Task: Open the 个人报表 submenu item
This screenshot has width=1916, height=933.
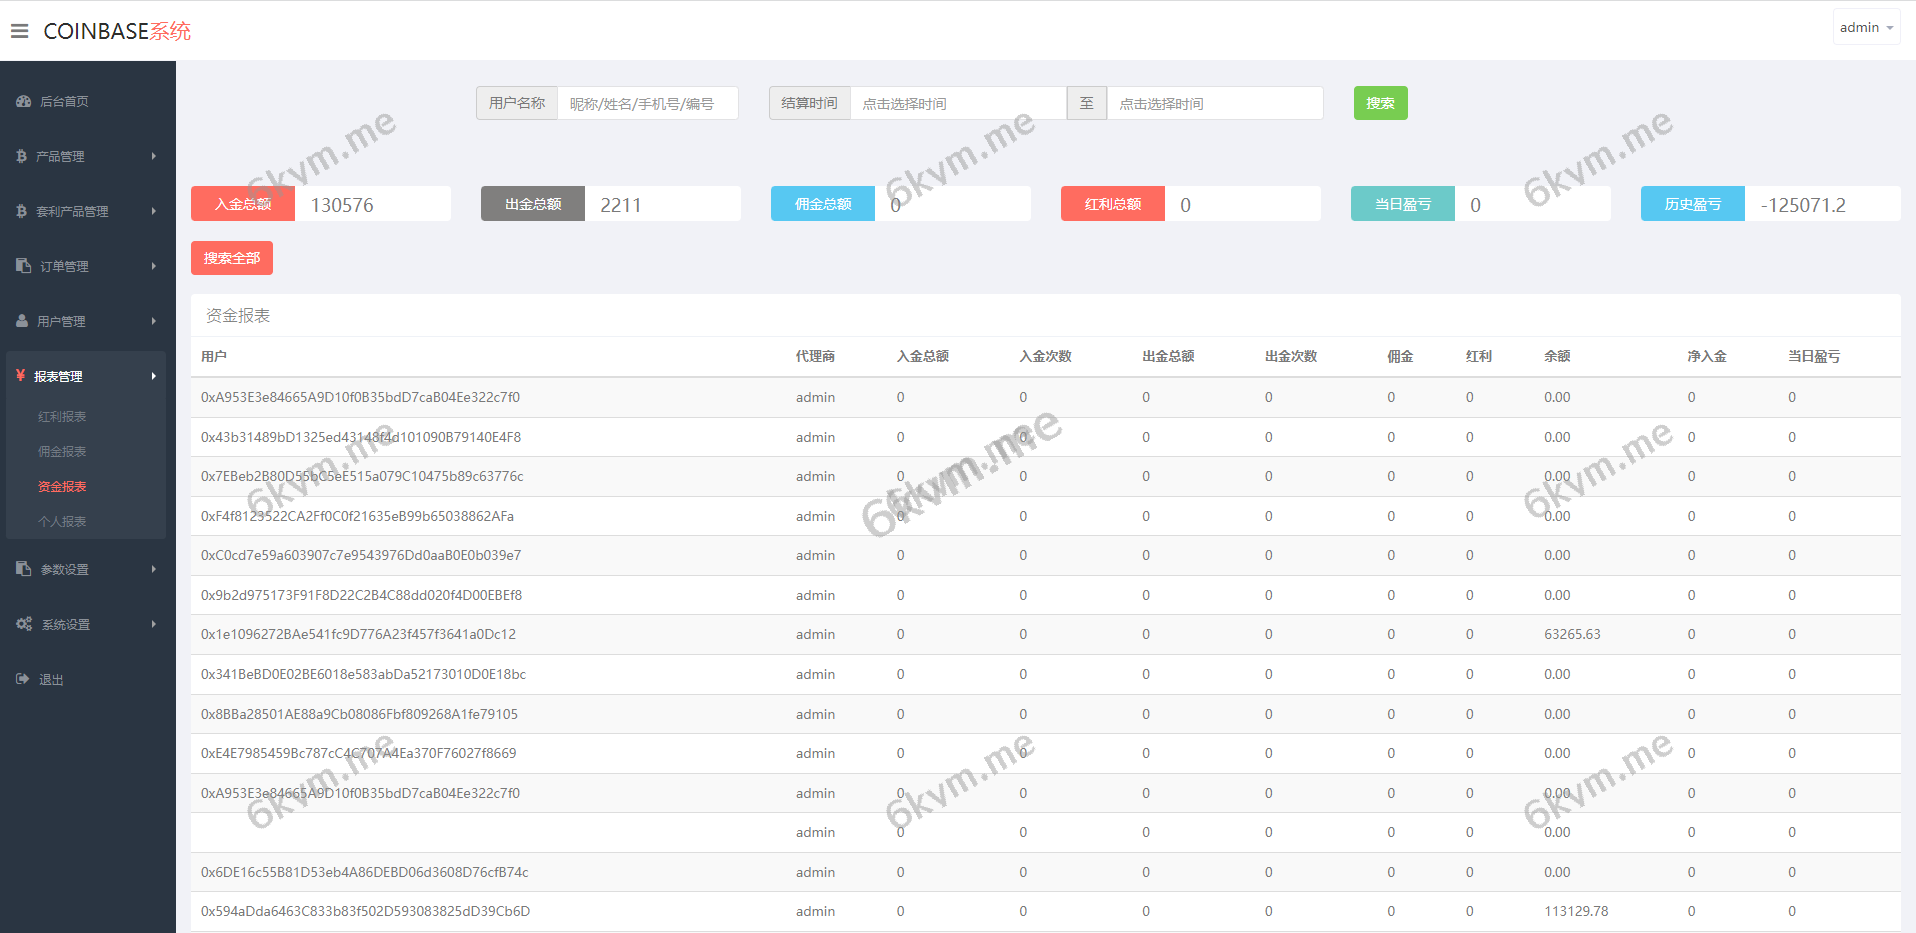Action: click(62, 521)
